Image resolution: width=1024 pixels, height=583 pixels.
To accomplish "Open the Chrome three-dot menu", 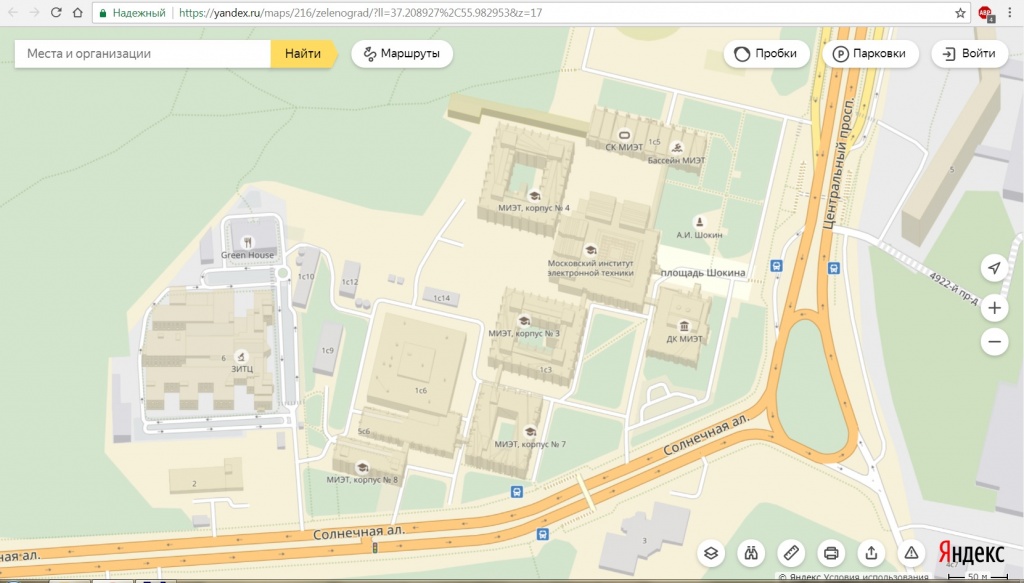I will pos(1010,13).
